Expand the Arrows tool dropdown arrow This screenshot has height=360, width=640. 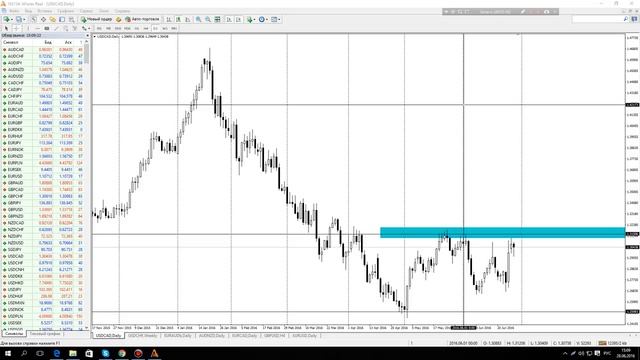pyautogui.click(x=89, y=29)
